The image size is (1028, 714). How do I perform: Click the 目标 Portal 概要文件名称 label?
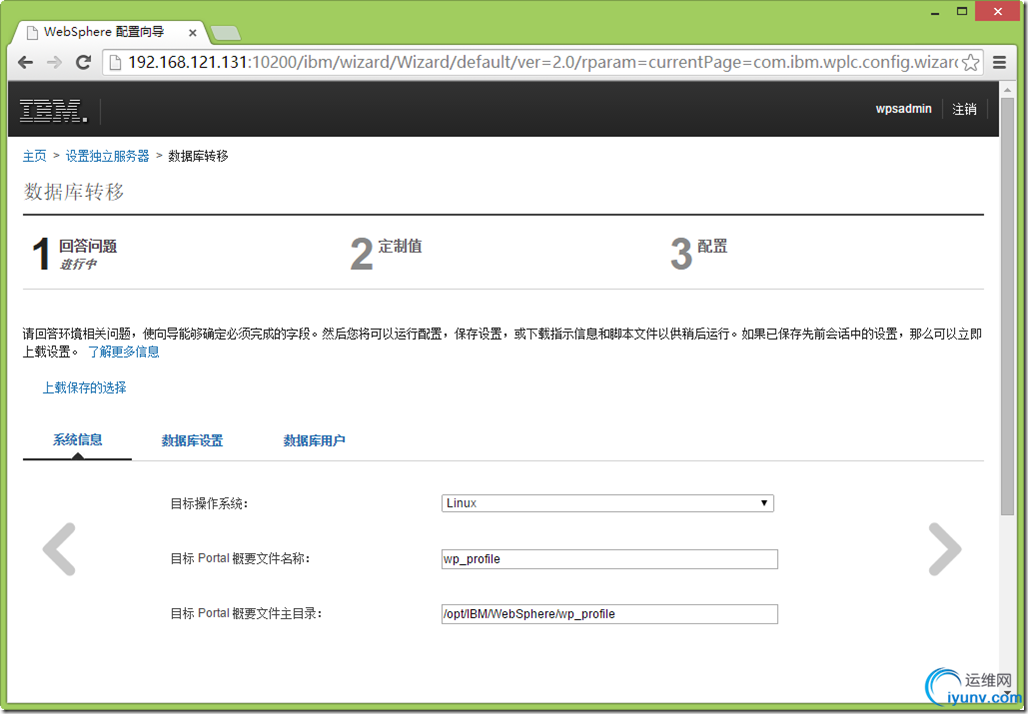tap(240, 559)
